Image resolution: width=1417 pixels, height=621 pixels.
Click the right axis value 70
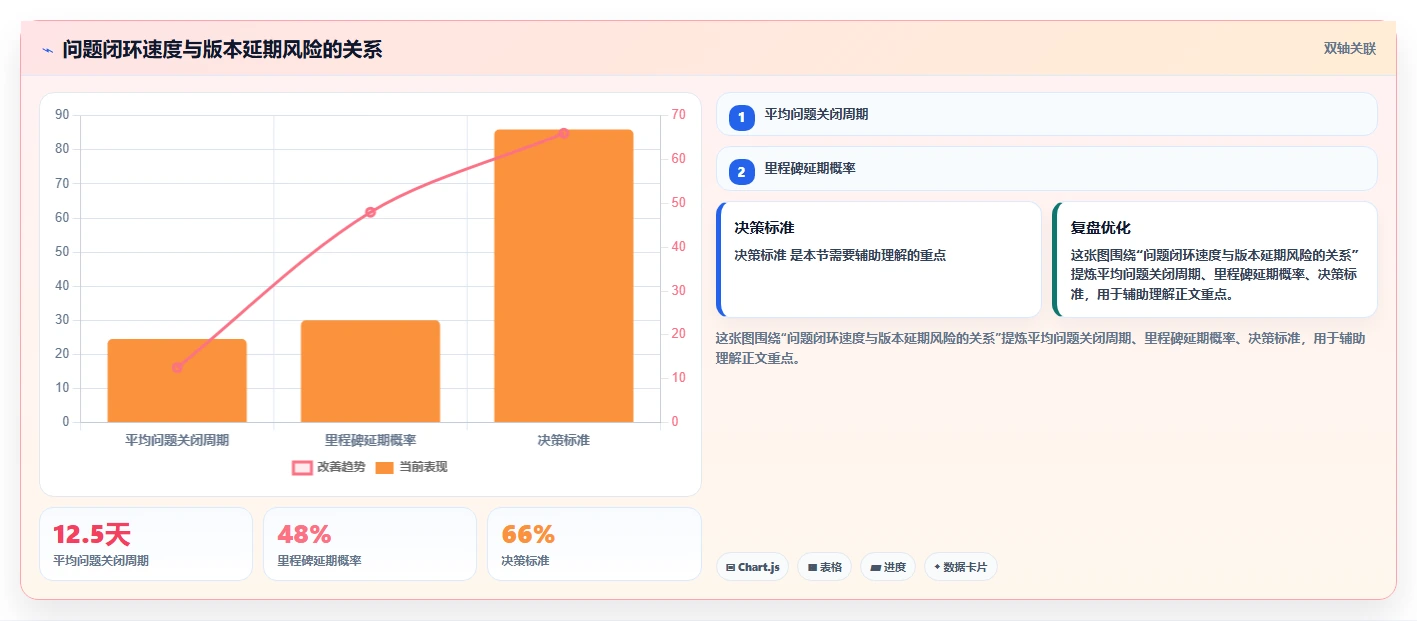679,115
